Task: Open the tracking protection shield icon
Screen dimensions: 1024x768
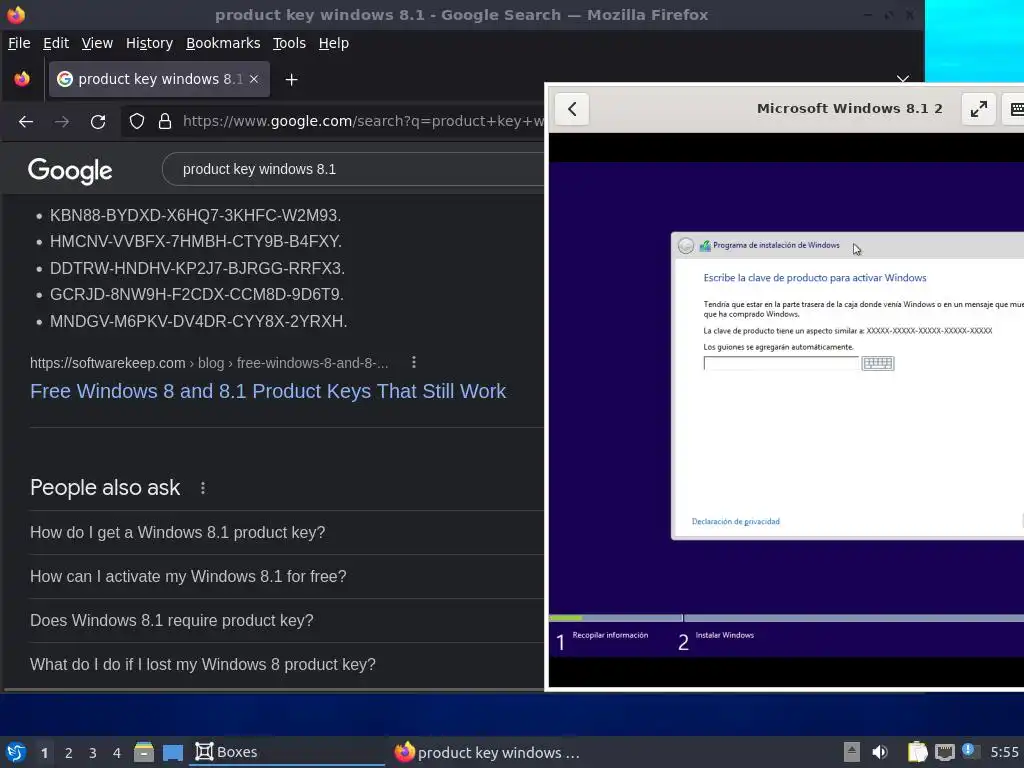Action: tap(136, 121)
